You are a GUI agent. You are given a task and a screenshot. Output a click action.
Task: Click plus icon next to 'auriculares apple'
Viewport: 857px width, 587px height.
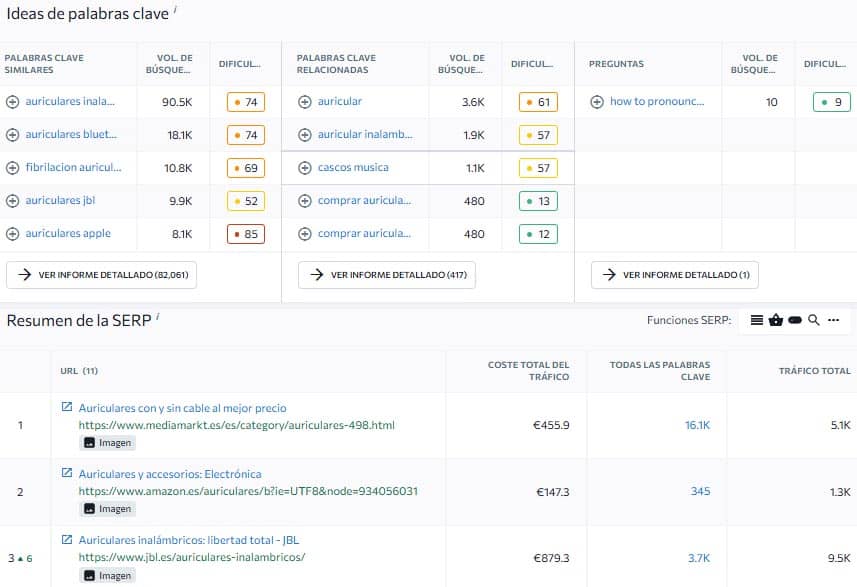coord(12,234)
